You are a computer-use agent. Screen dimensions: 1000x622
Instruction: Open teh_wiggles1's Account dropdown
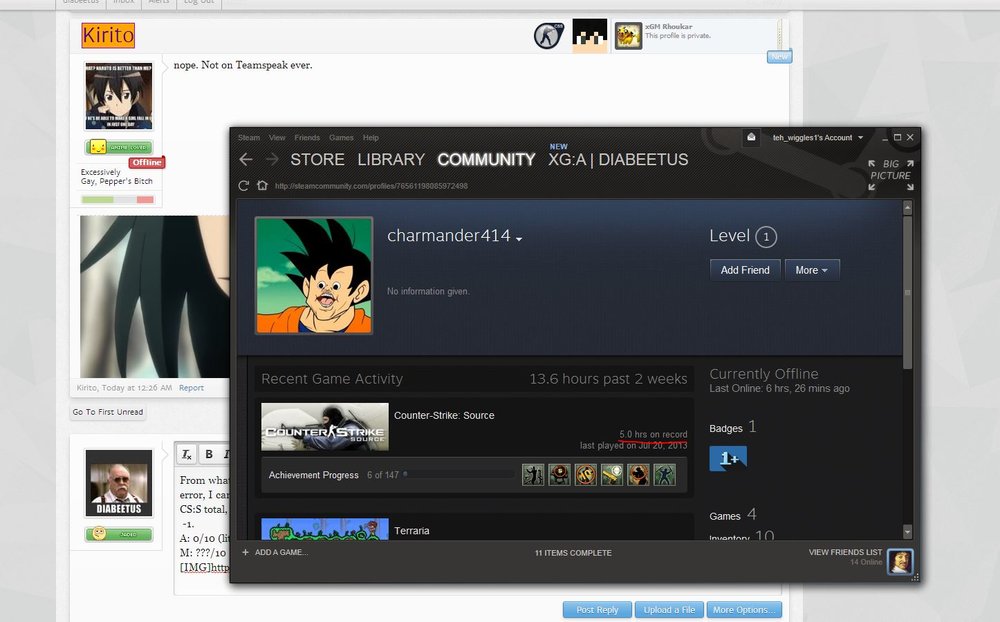[x=818, y=137]
